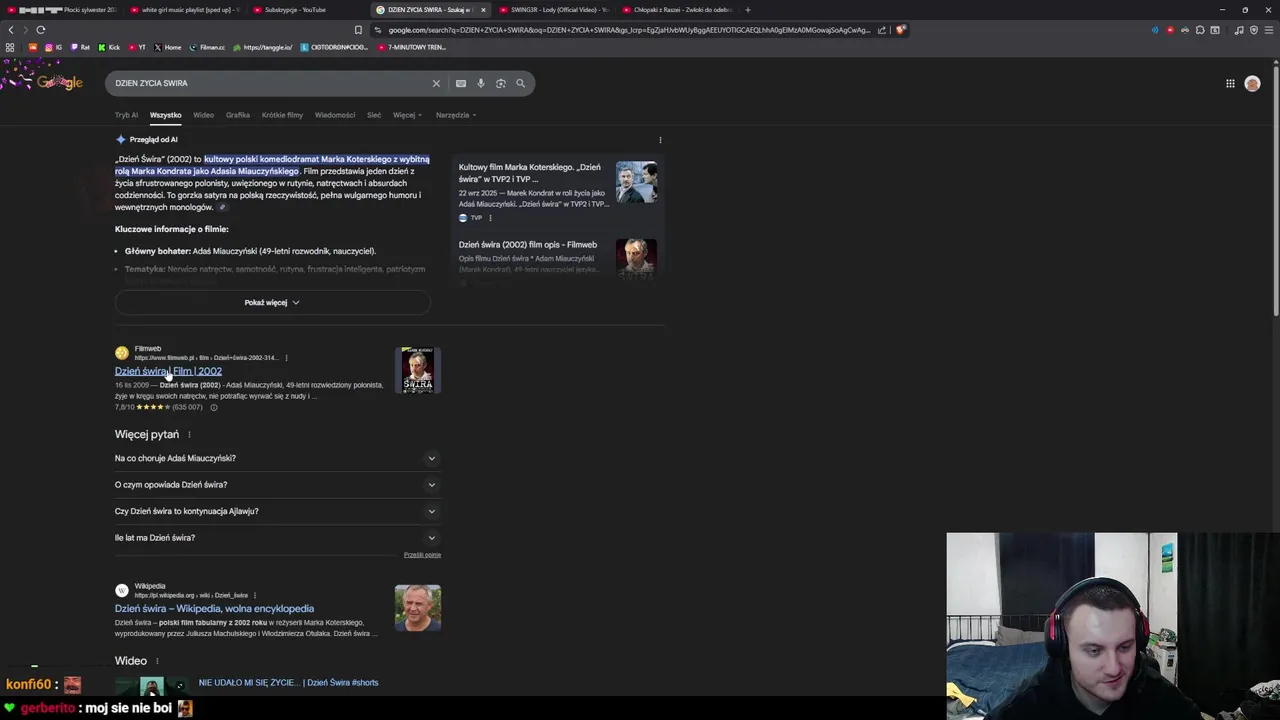Image resolution: width=1280 pixels, height=720 pixels.
Task: Expand question Ile lat ma Dzień świra
Action: (x=277, y=538)
